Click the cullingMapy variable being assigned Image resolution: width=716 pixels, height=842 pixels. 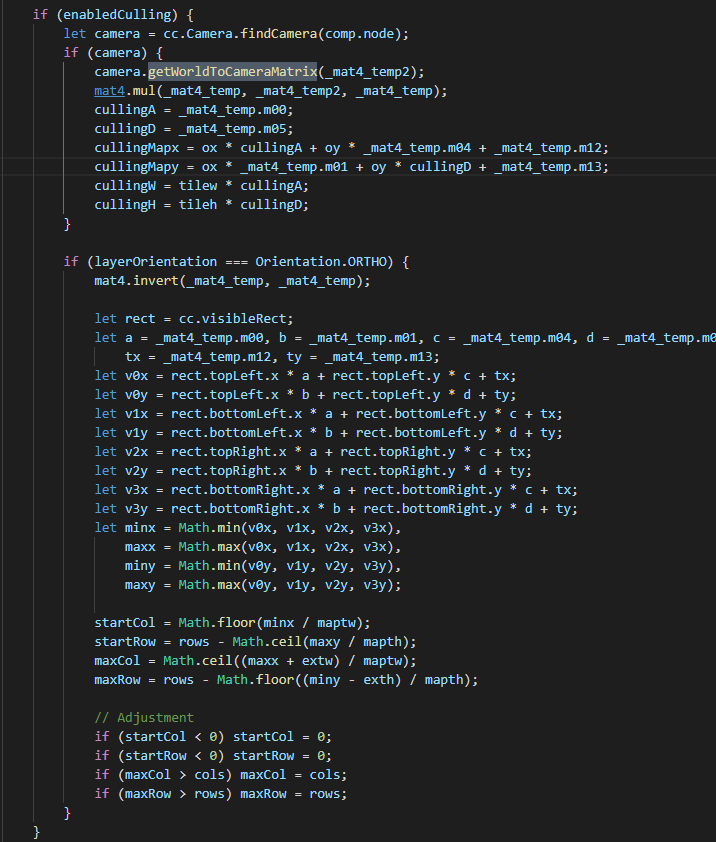[x=137, y=167]
